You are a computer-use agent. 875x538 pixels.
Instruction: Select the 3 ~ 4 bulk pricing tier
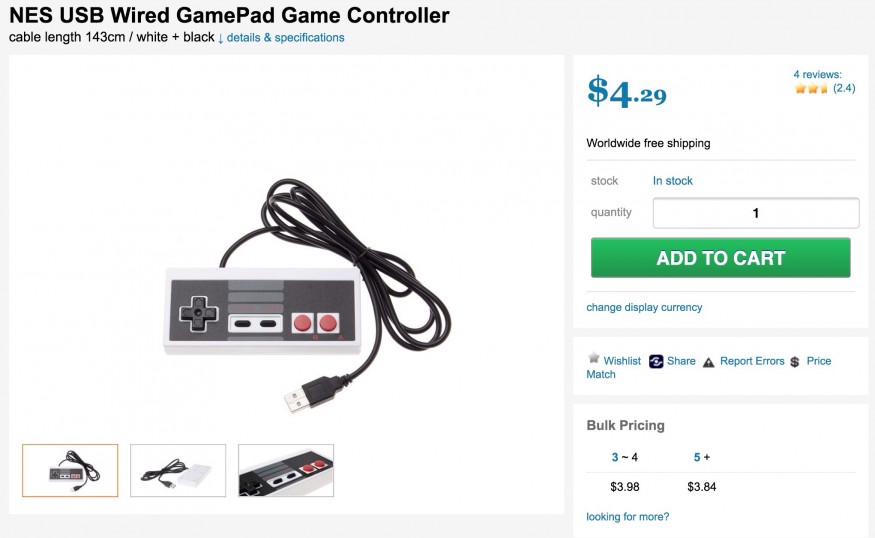tap(624, 457)
